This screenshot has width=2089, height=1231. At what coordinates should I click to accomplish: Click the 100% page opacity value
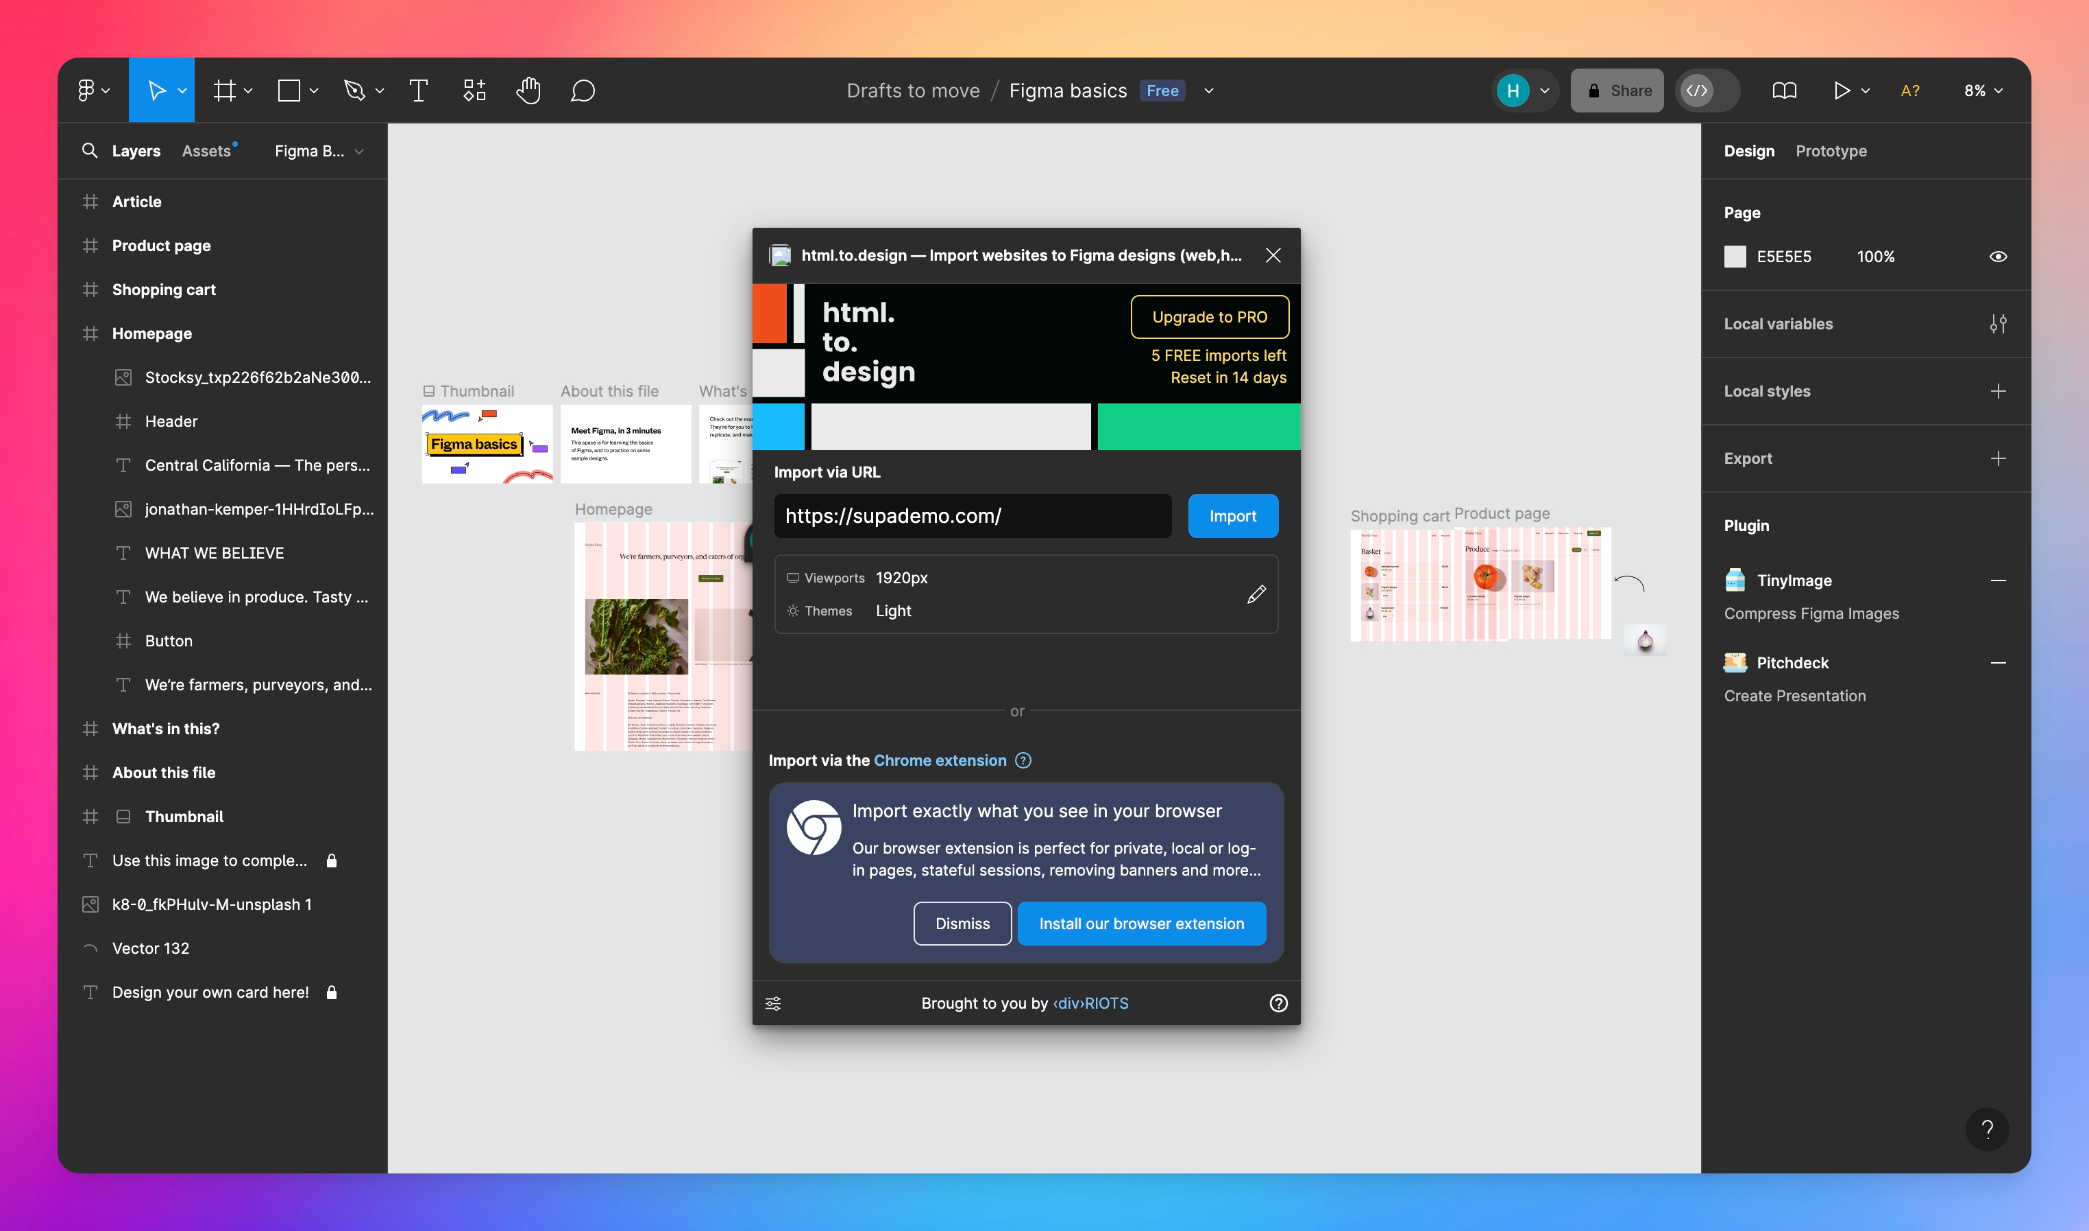1876,257
